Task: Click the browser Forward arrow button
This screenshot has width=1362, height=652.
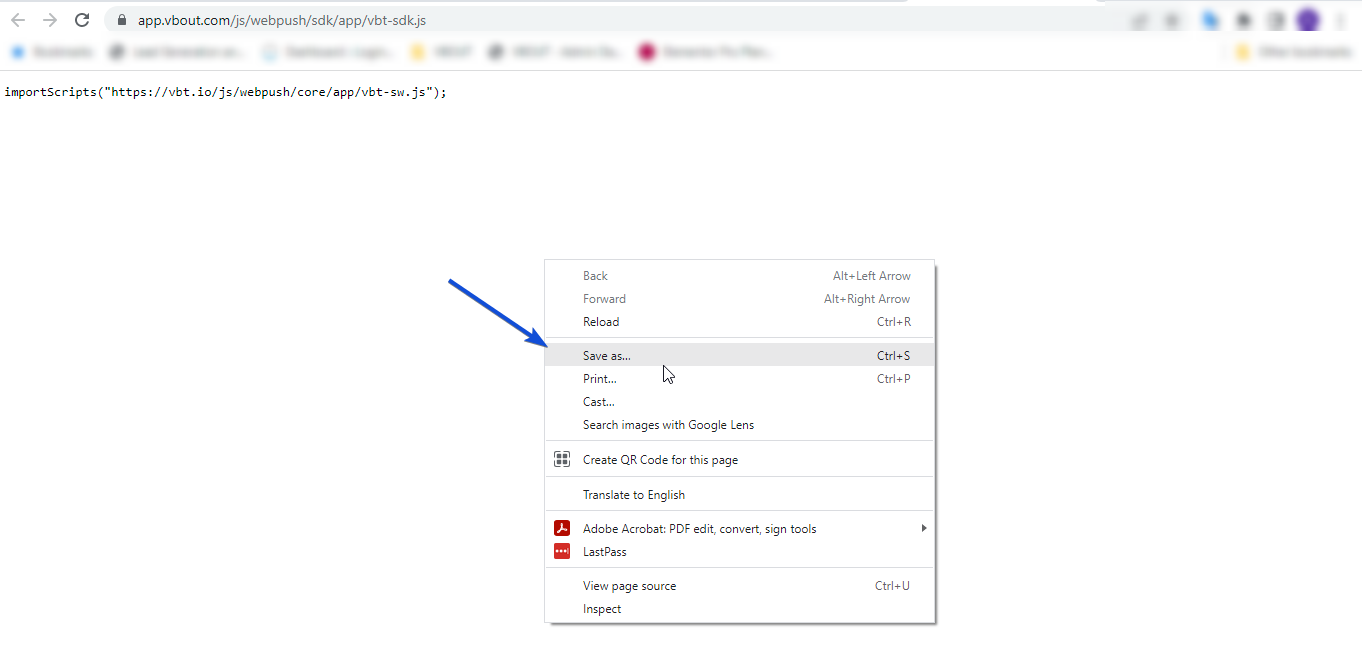Action: click(50, 20)
